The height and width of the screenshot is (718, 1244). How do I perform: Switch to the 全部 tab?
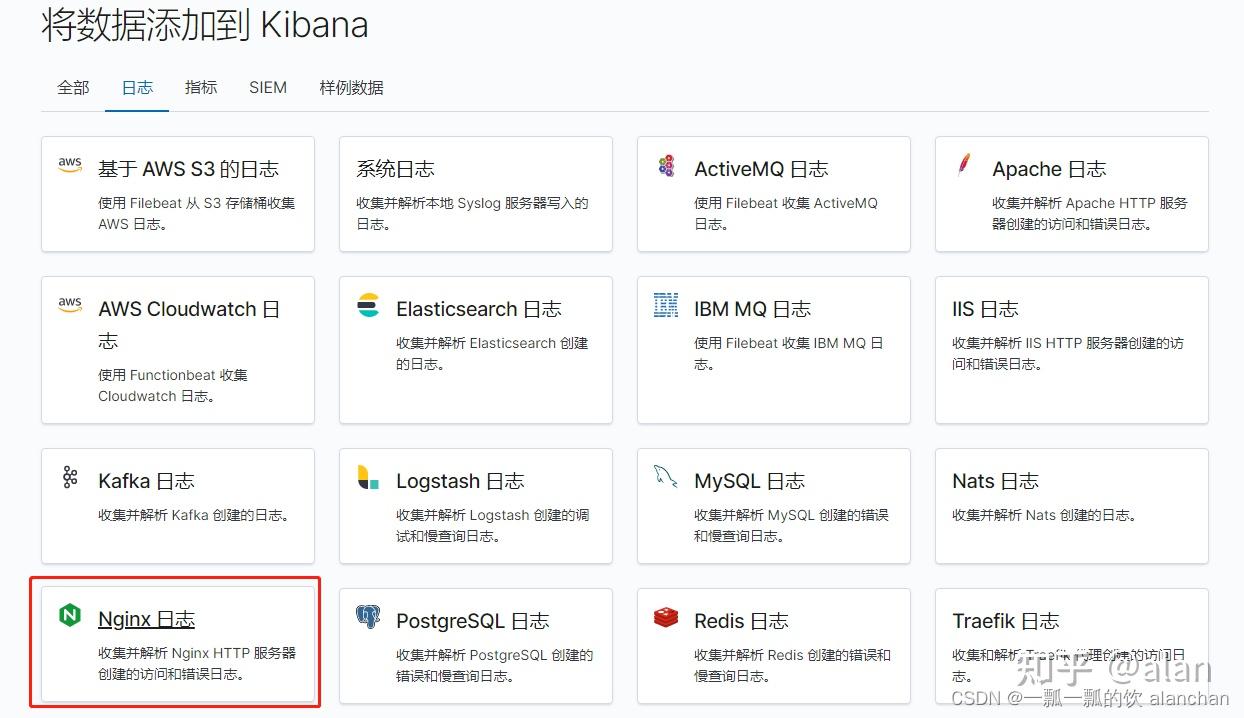click(x=72, y=88)
